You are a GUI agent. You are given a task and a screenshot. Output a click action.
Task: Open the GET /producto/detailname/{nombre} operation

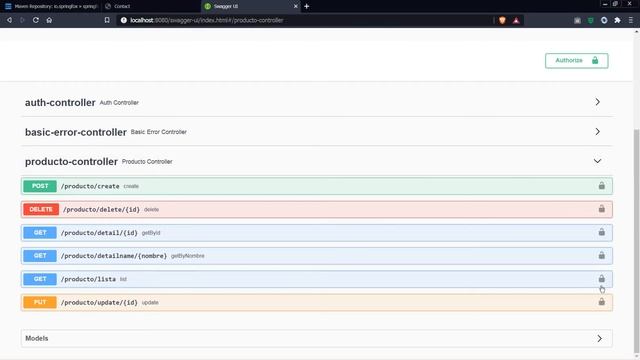click(x=317, y=256)
